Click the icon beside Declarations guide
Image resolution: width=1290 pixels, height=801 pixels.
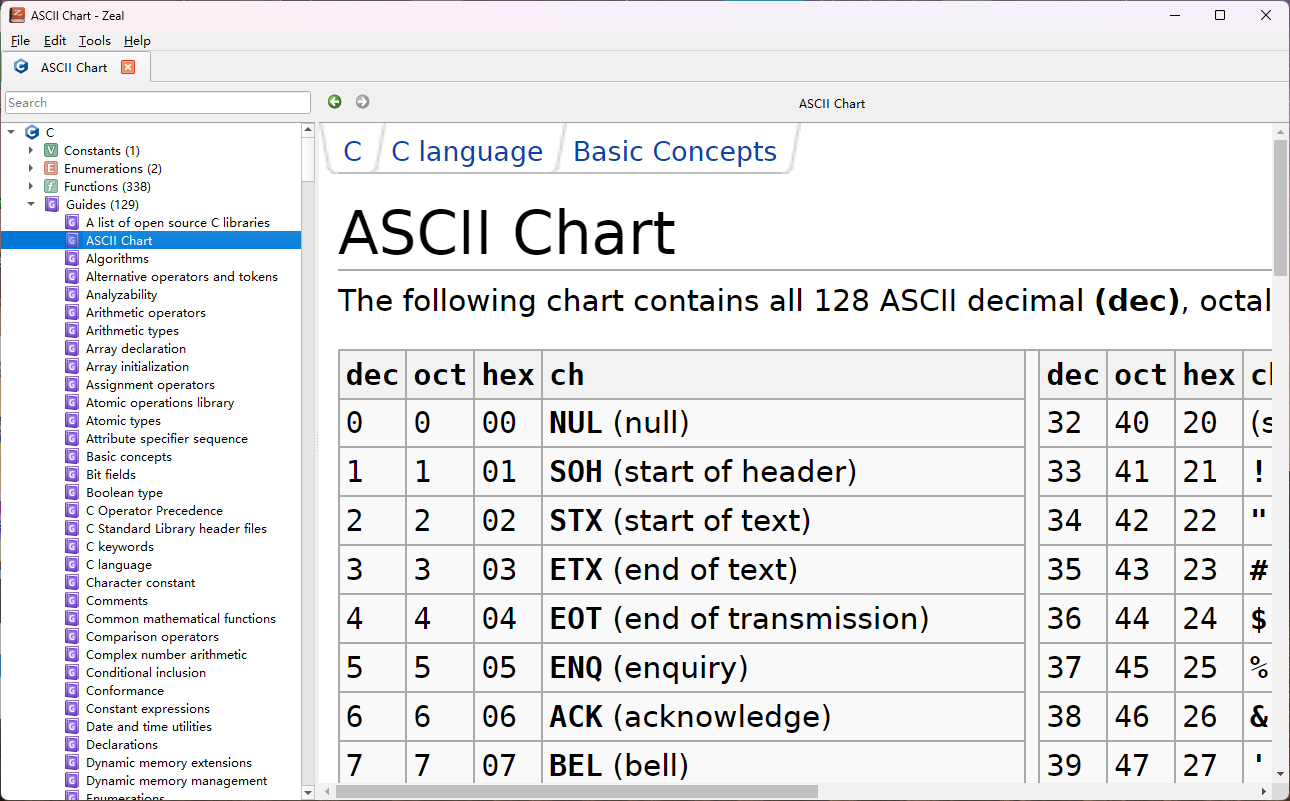tap(72, 744)
